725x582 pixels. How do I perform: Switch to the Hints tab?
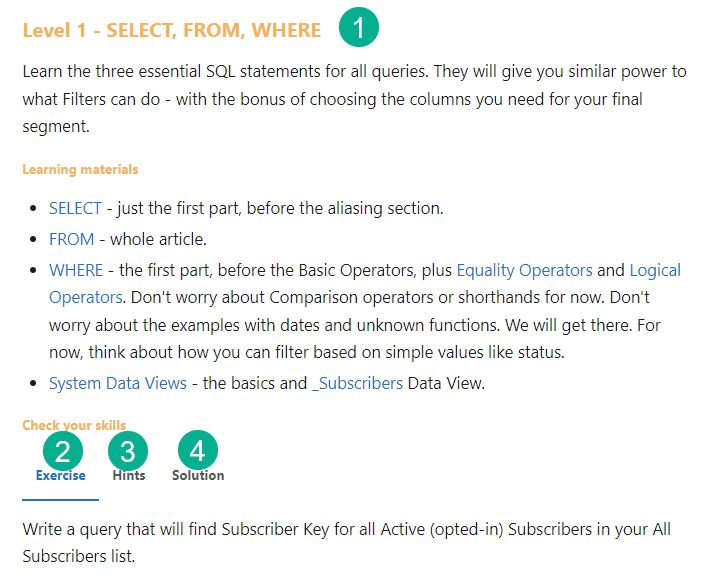coord(128,476)
